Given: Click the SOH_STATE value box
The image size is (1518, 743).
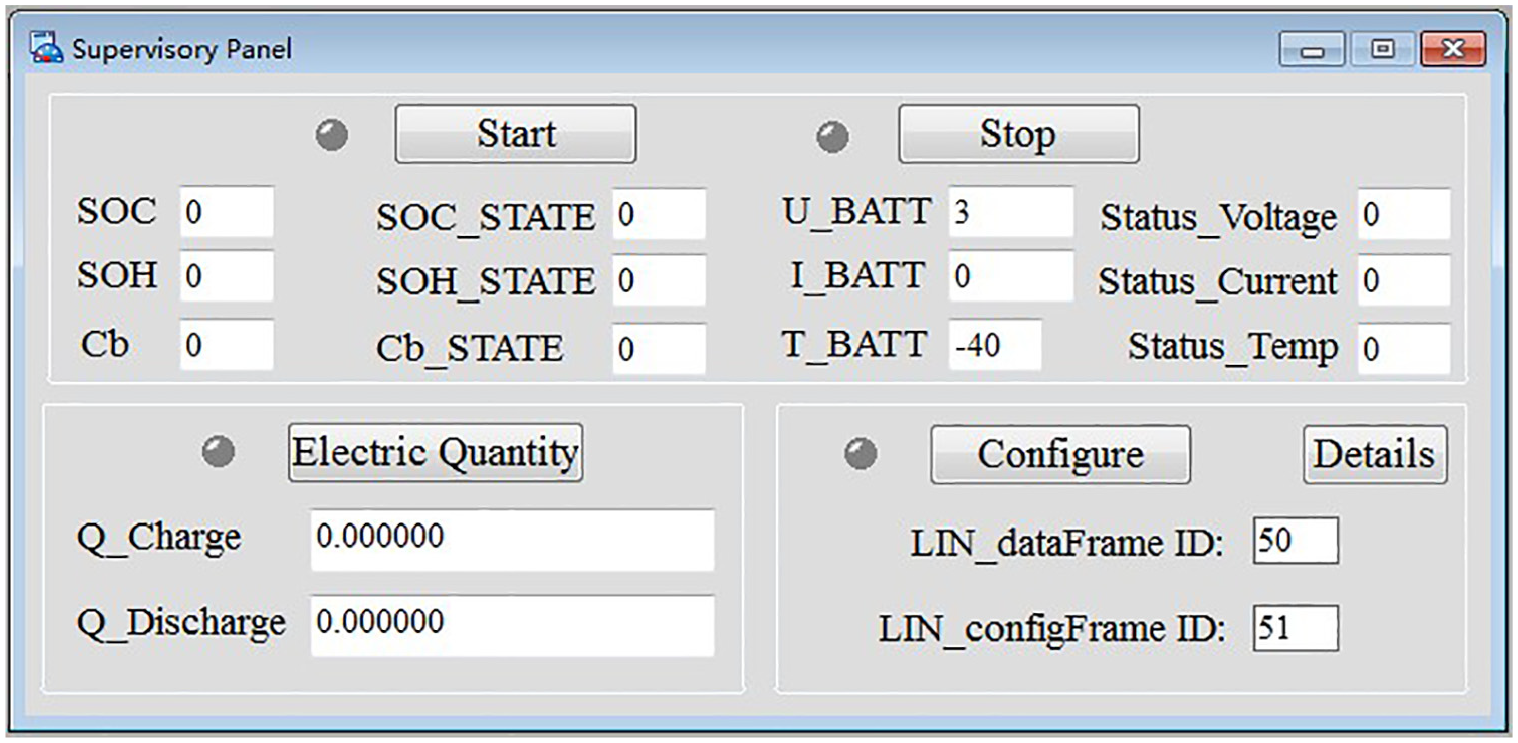Looking at the screenshot, I should click(x=659, y=280).
